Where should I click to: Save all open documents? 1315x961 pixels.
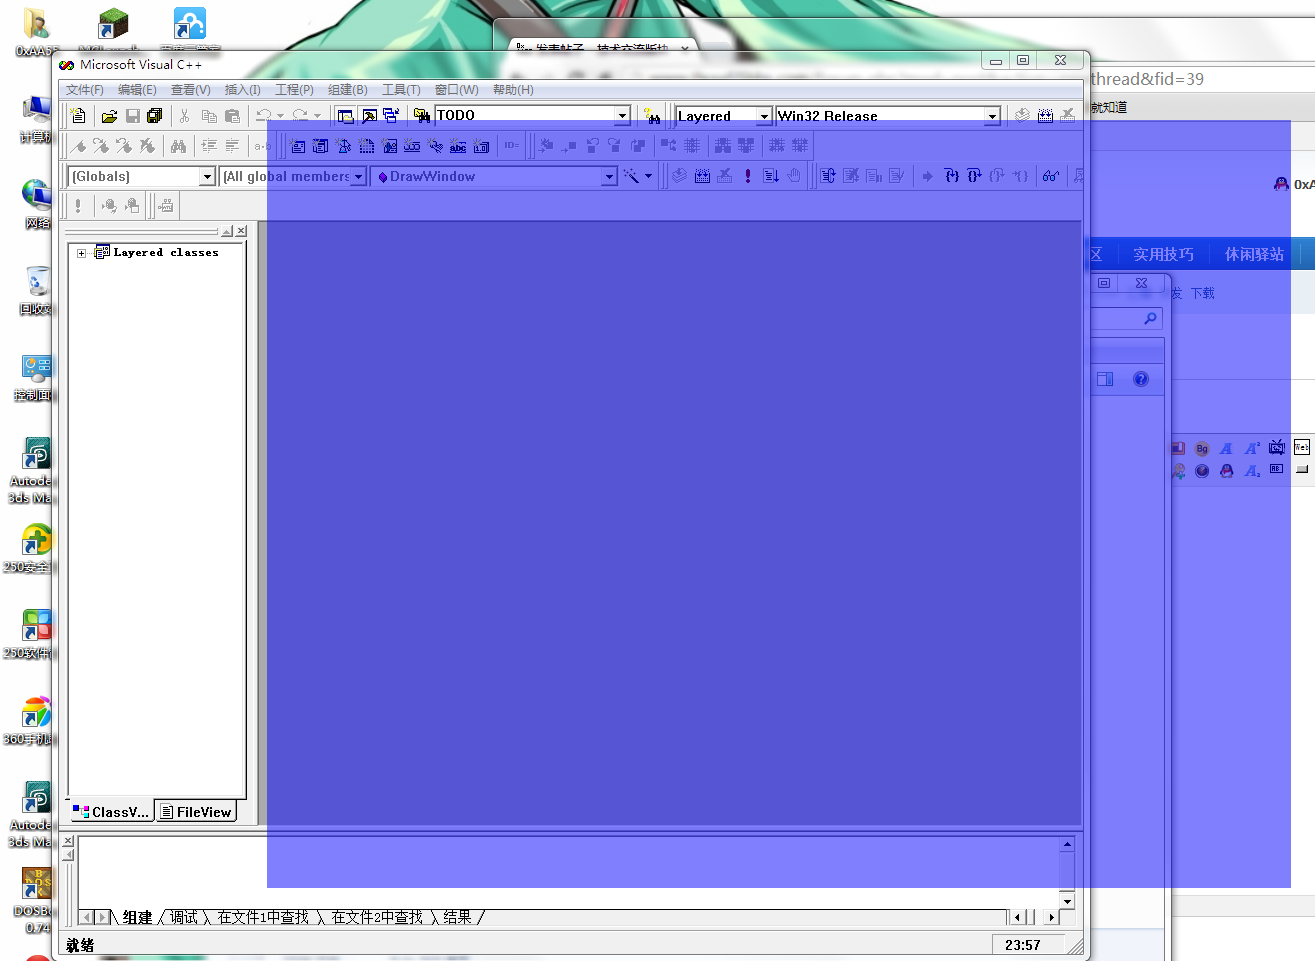pos(153,115)
